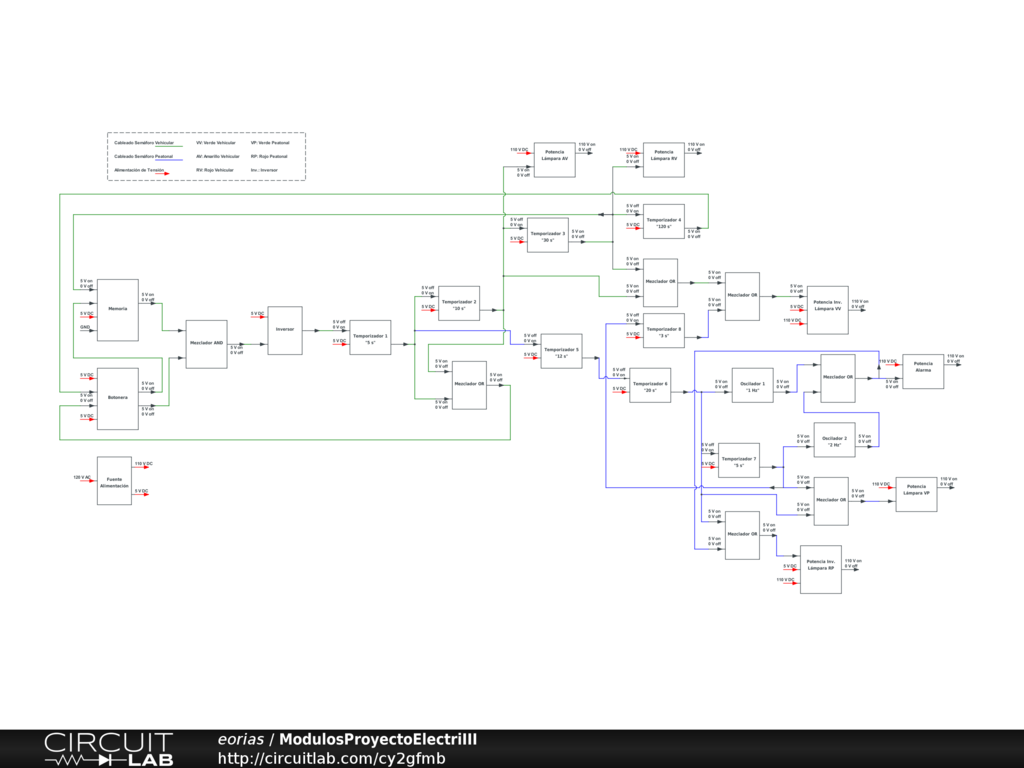Open the circuitlab.com/cy2gfmb URL
Image resolution: width=1024 pixels, height=768 pixels.
click(331, 758)
